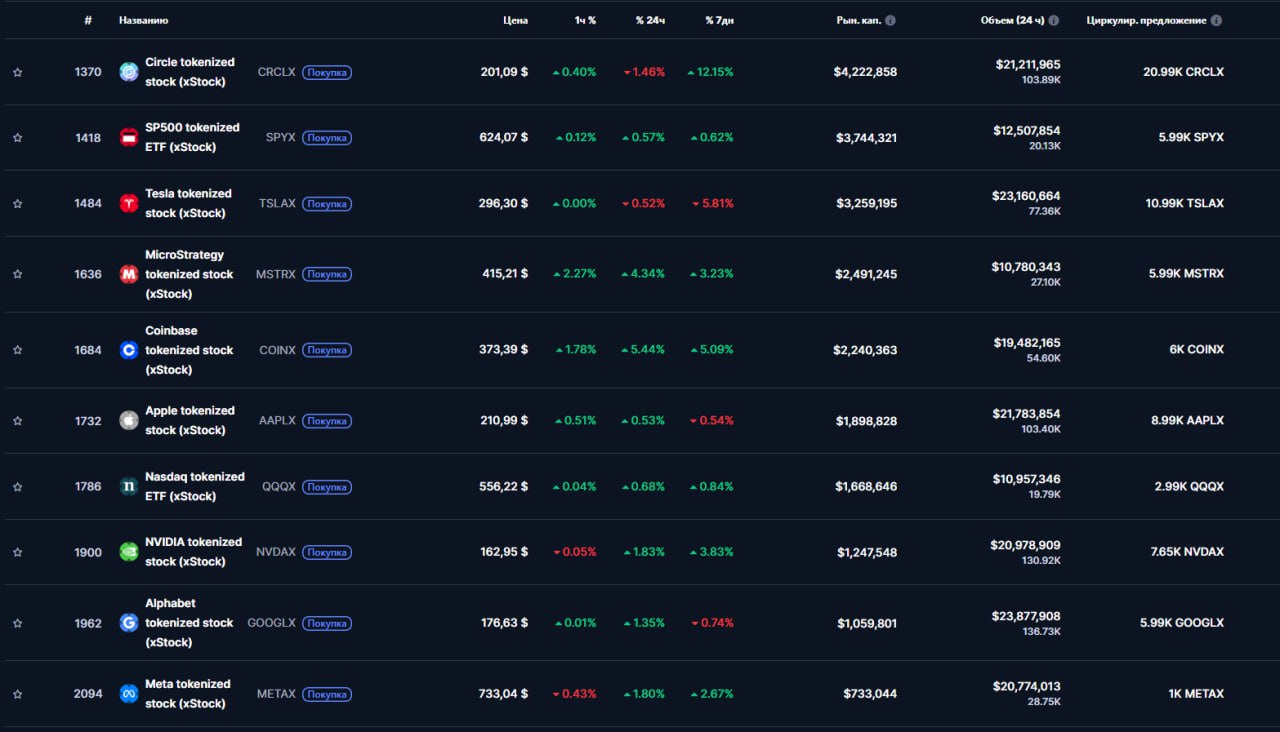Click the MicroStrategy tokenized stock logo

pos(128,274)
